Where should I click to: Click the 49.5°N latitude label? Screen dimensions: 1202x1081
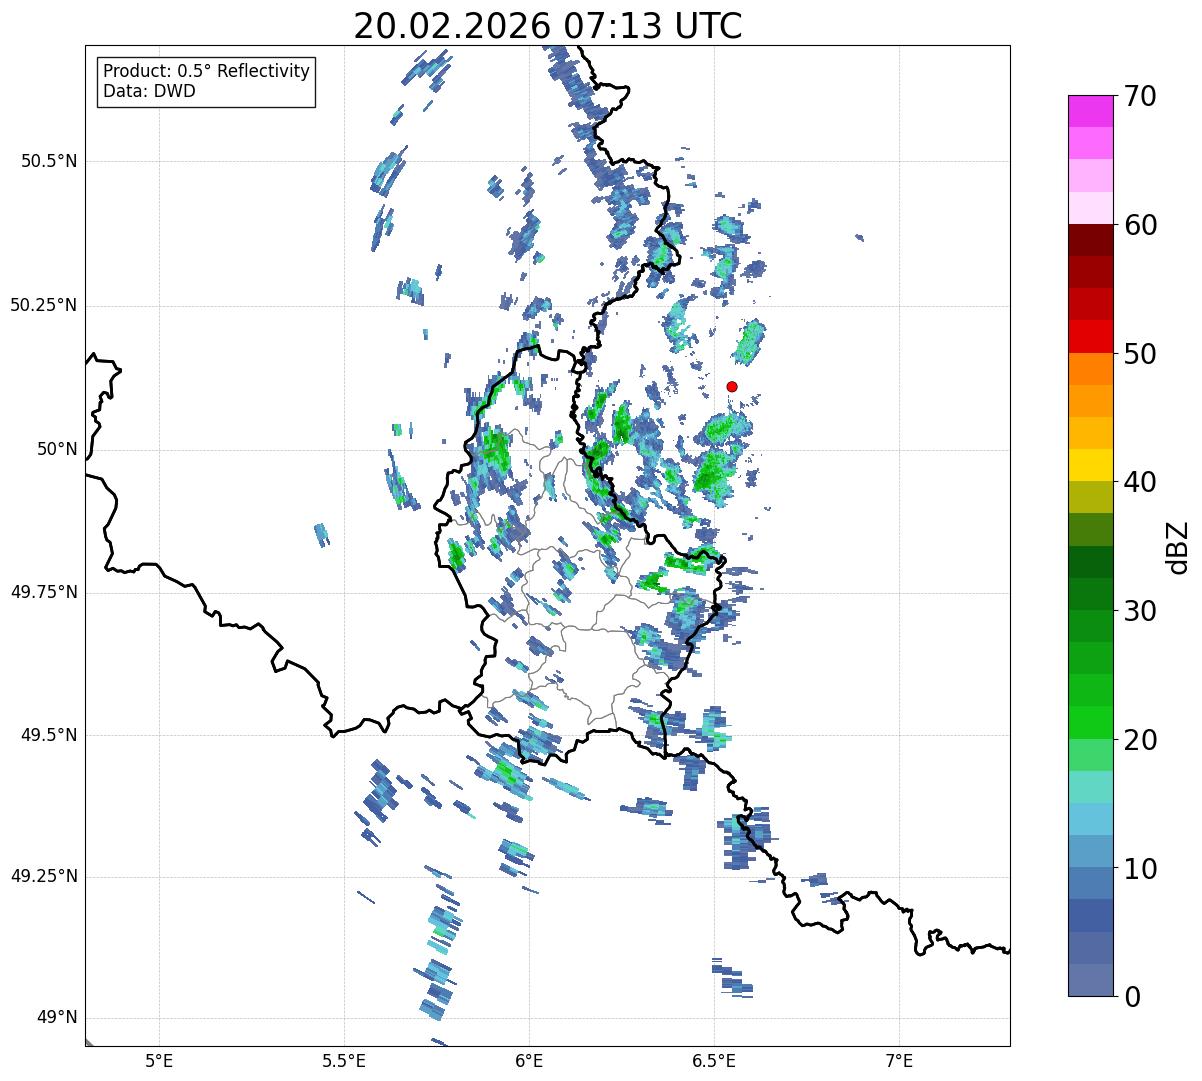pyautogui.click(x=49, y=735)
